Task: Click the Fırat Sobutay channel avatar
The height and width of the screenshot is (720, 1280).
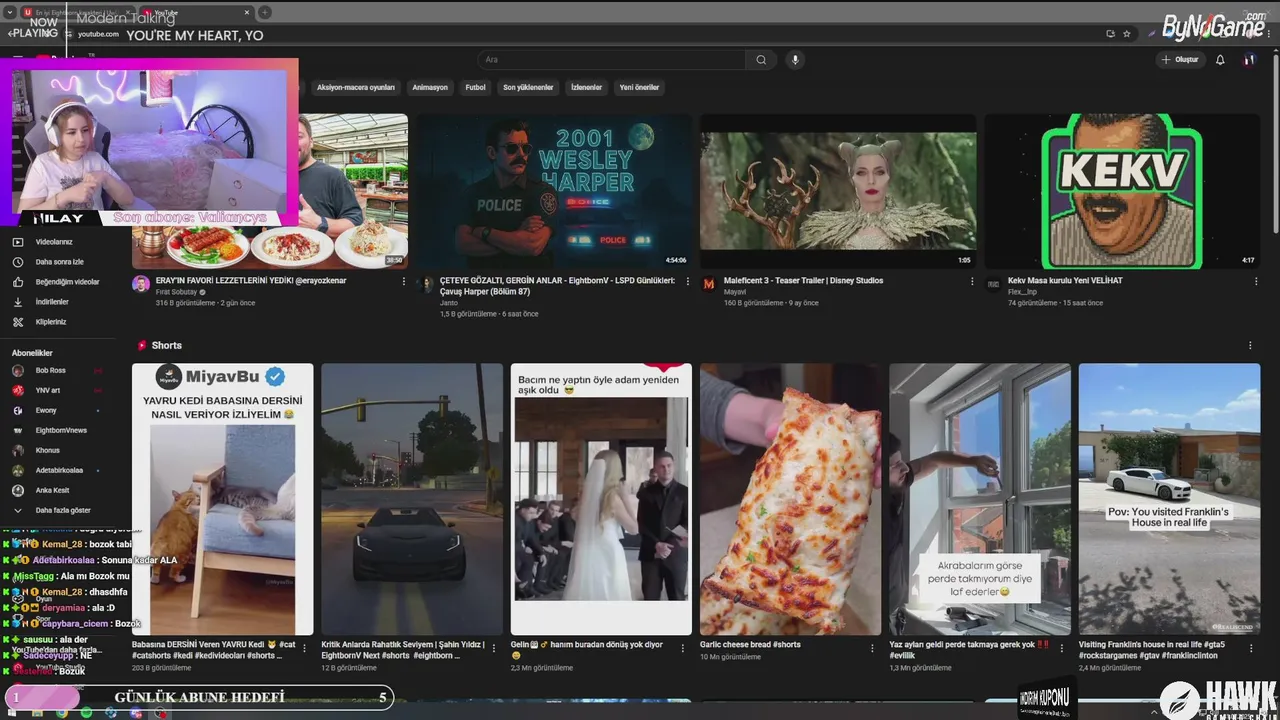Action: (141, 284)
